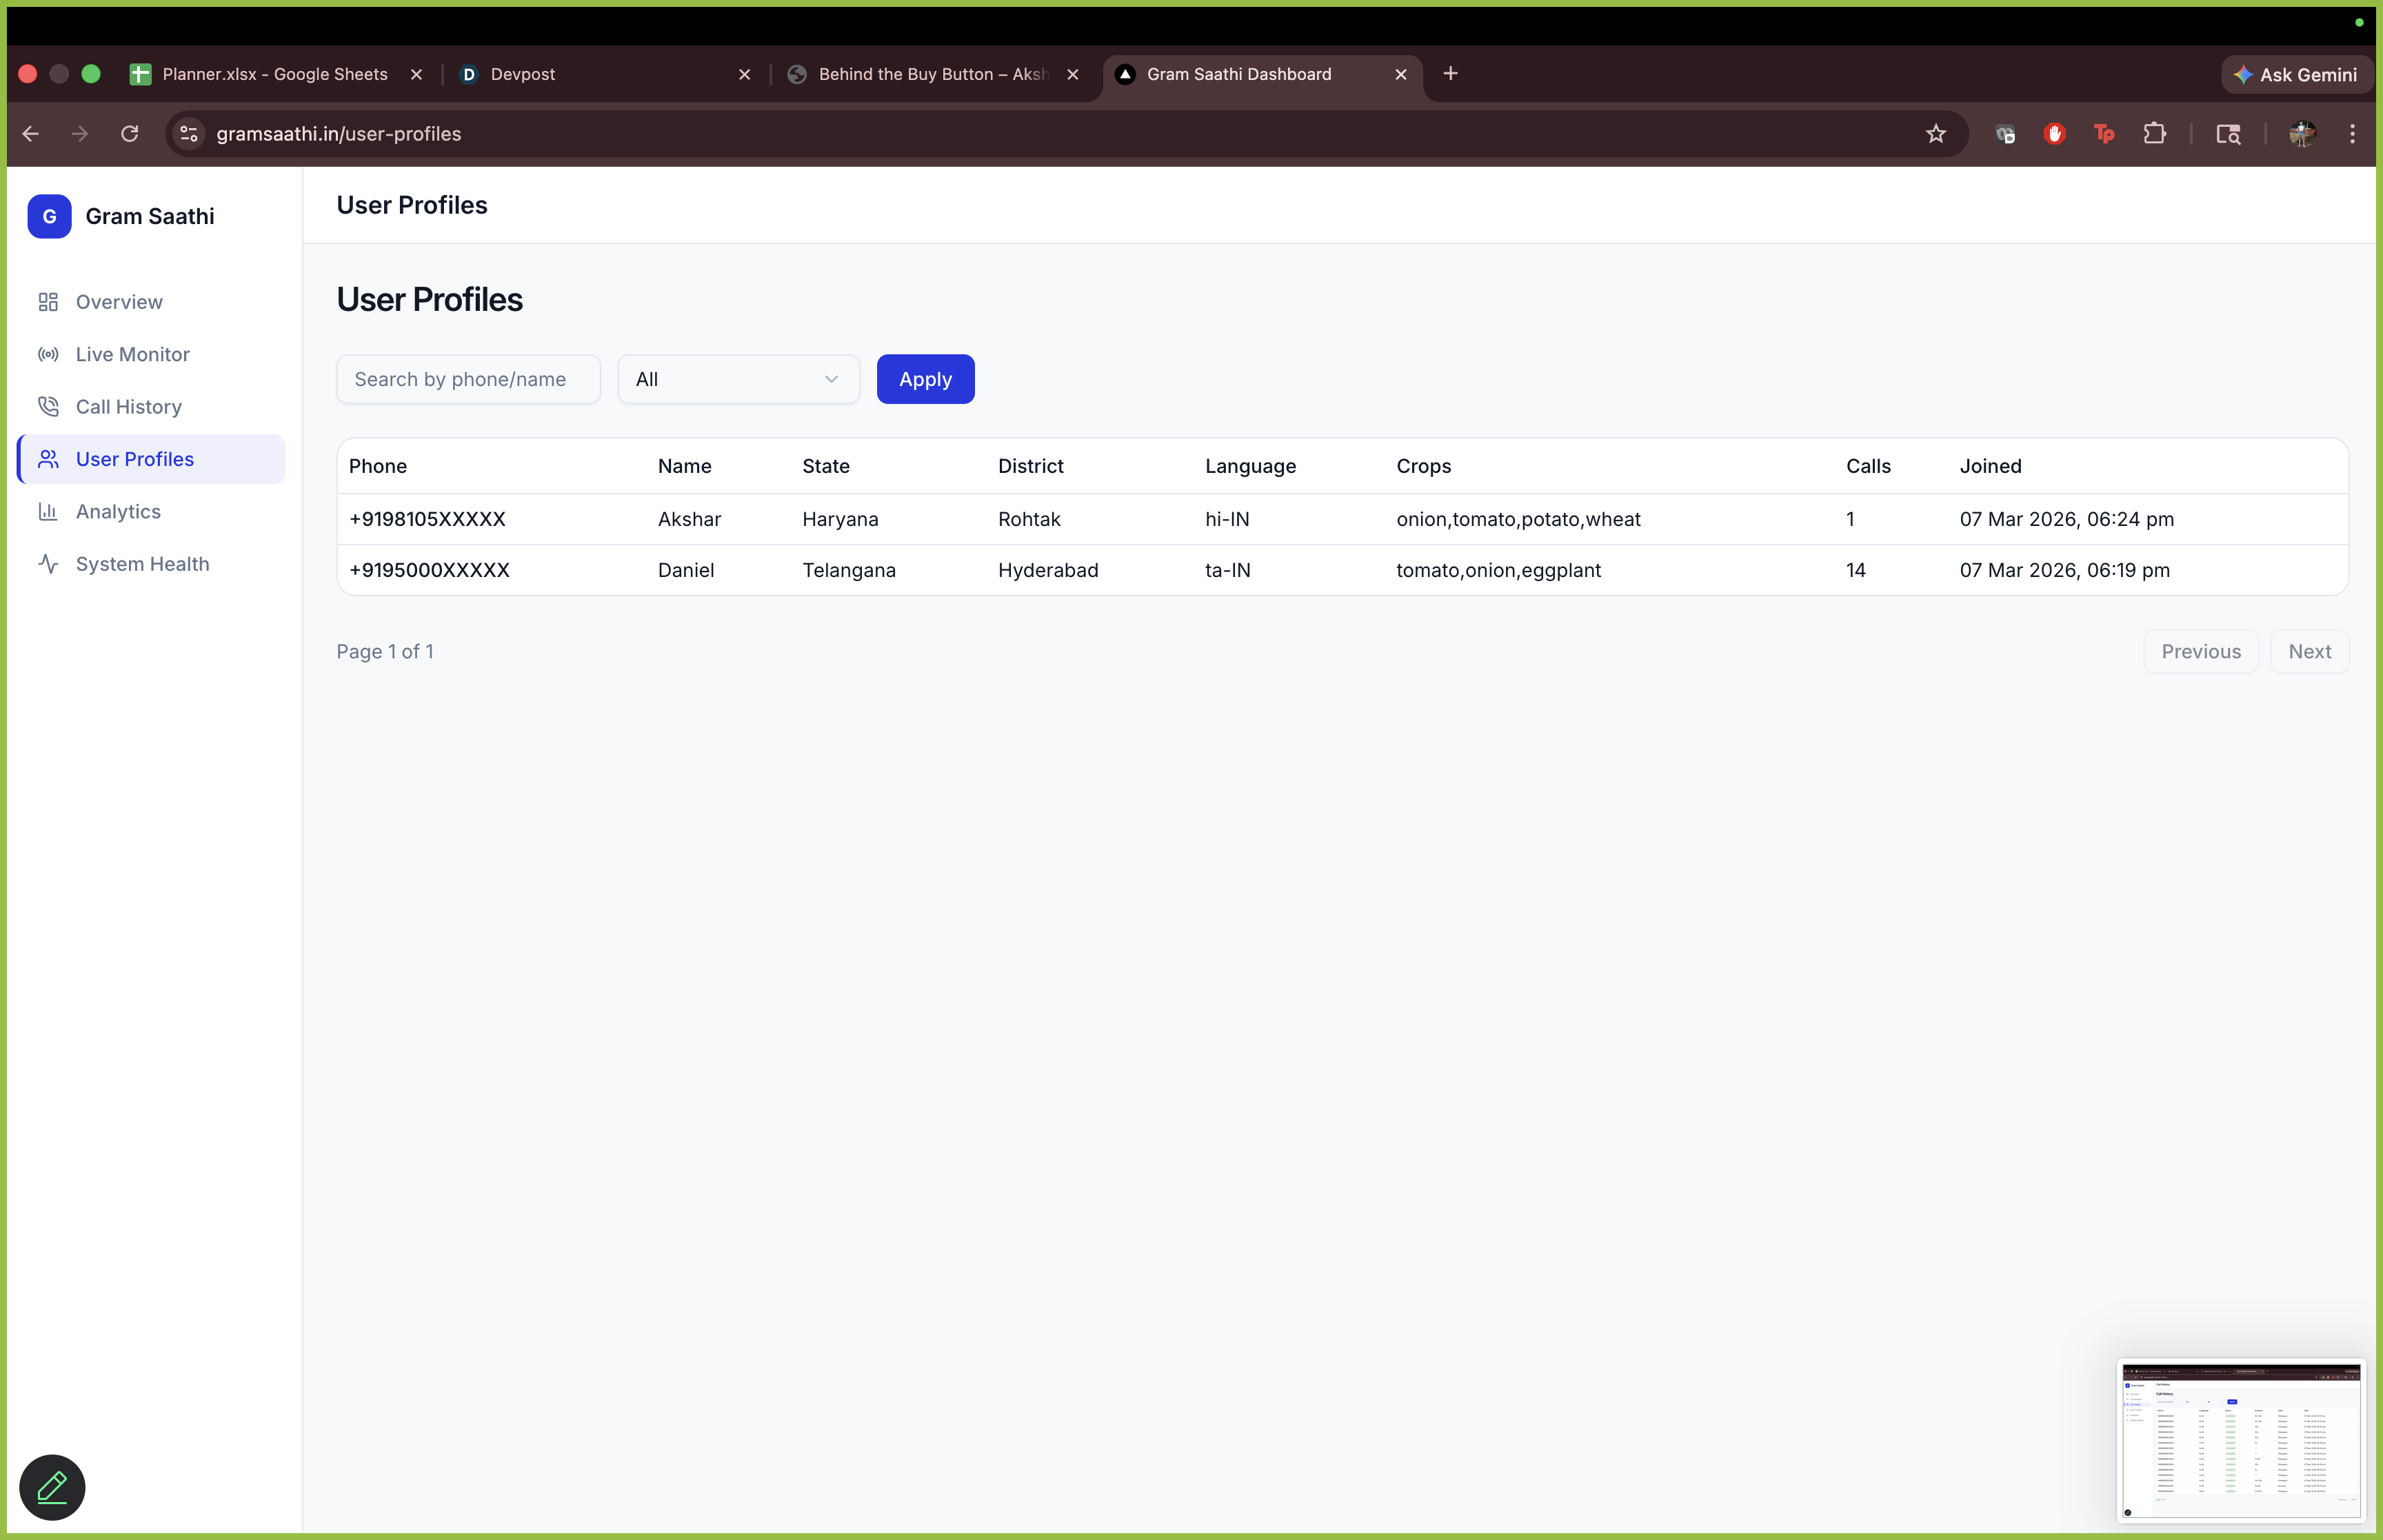
Task: Click the Analytics bar chart icon
Action: tap(48, 511)
